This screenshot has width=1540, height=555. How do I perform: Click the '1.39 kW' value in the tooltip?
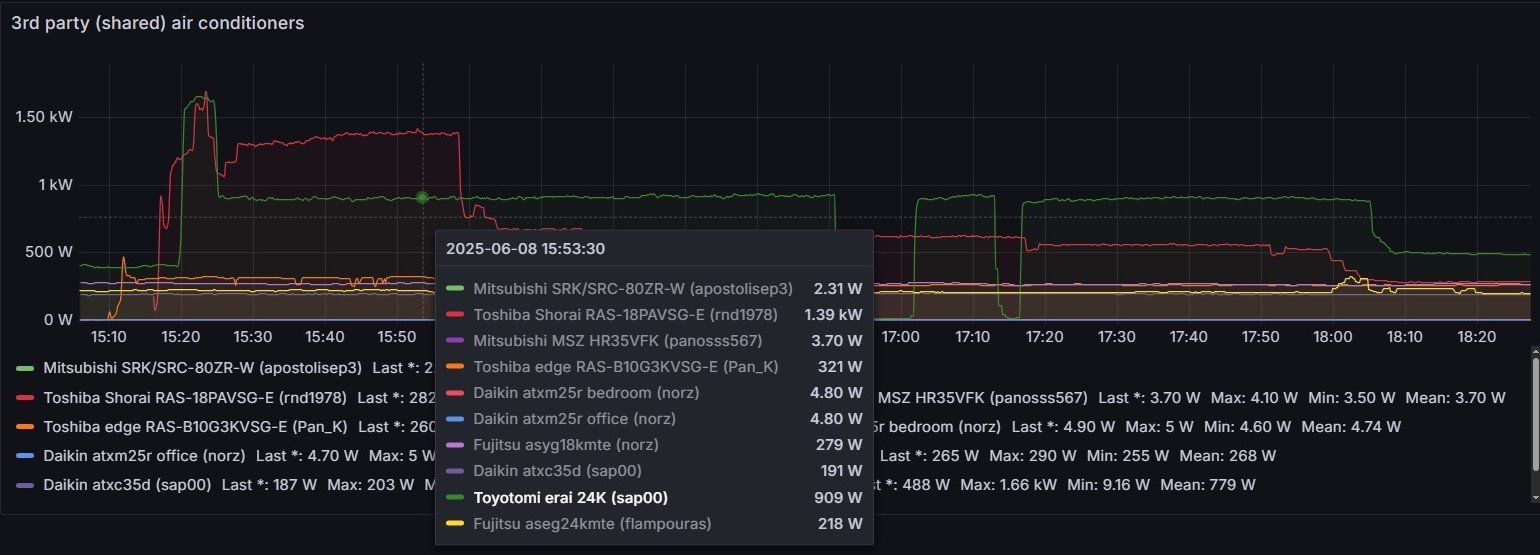833,314
